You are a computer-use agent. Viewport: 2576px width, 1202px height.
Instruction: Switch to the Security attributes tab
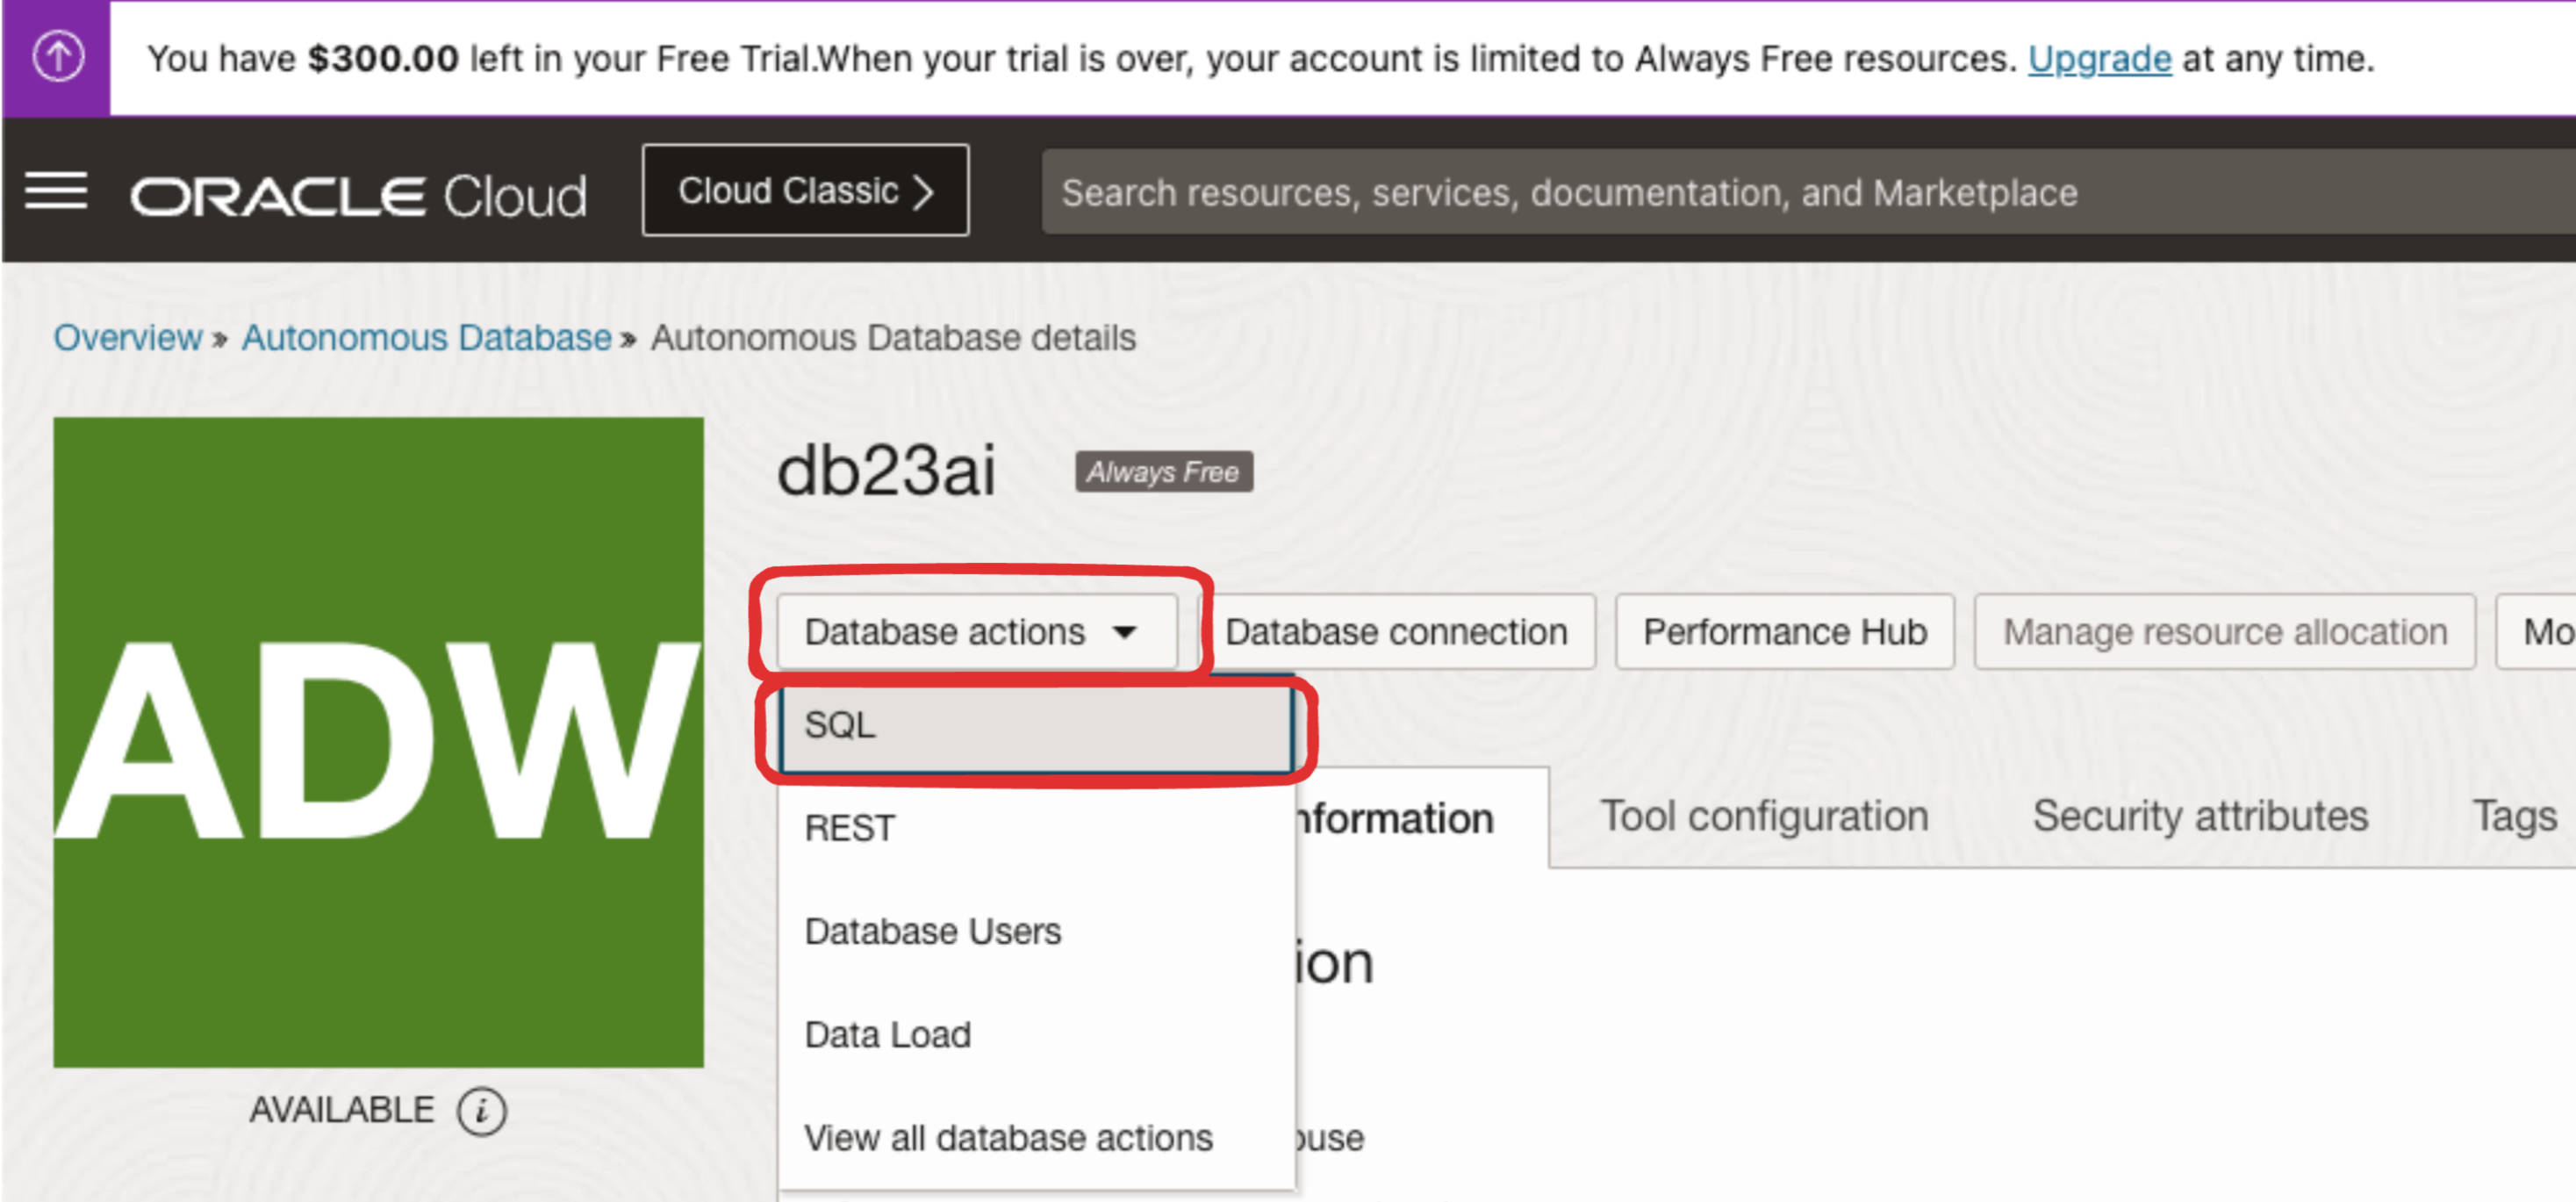[x=2200, y=816]
